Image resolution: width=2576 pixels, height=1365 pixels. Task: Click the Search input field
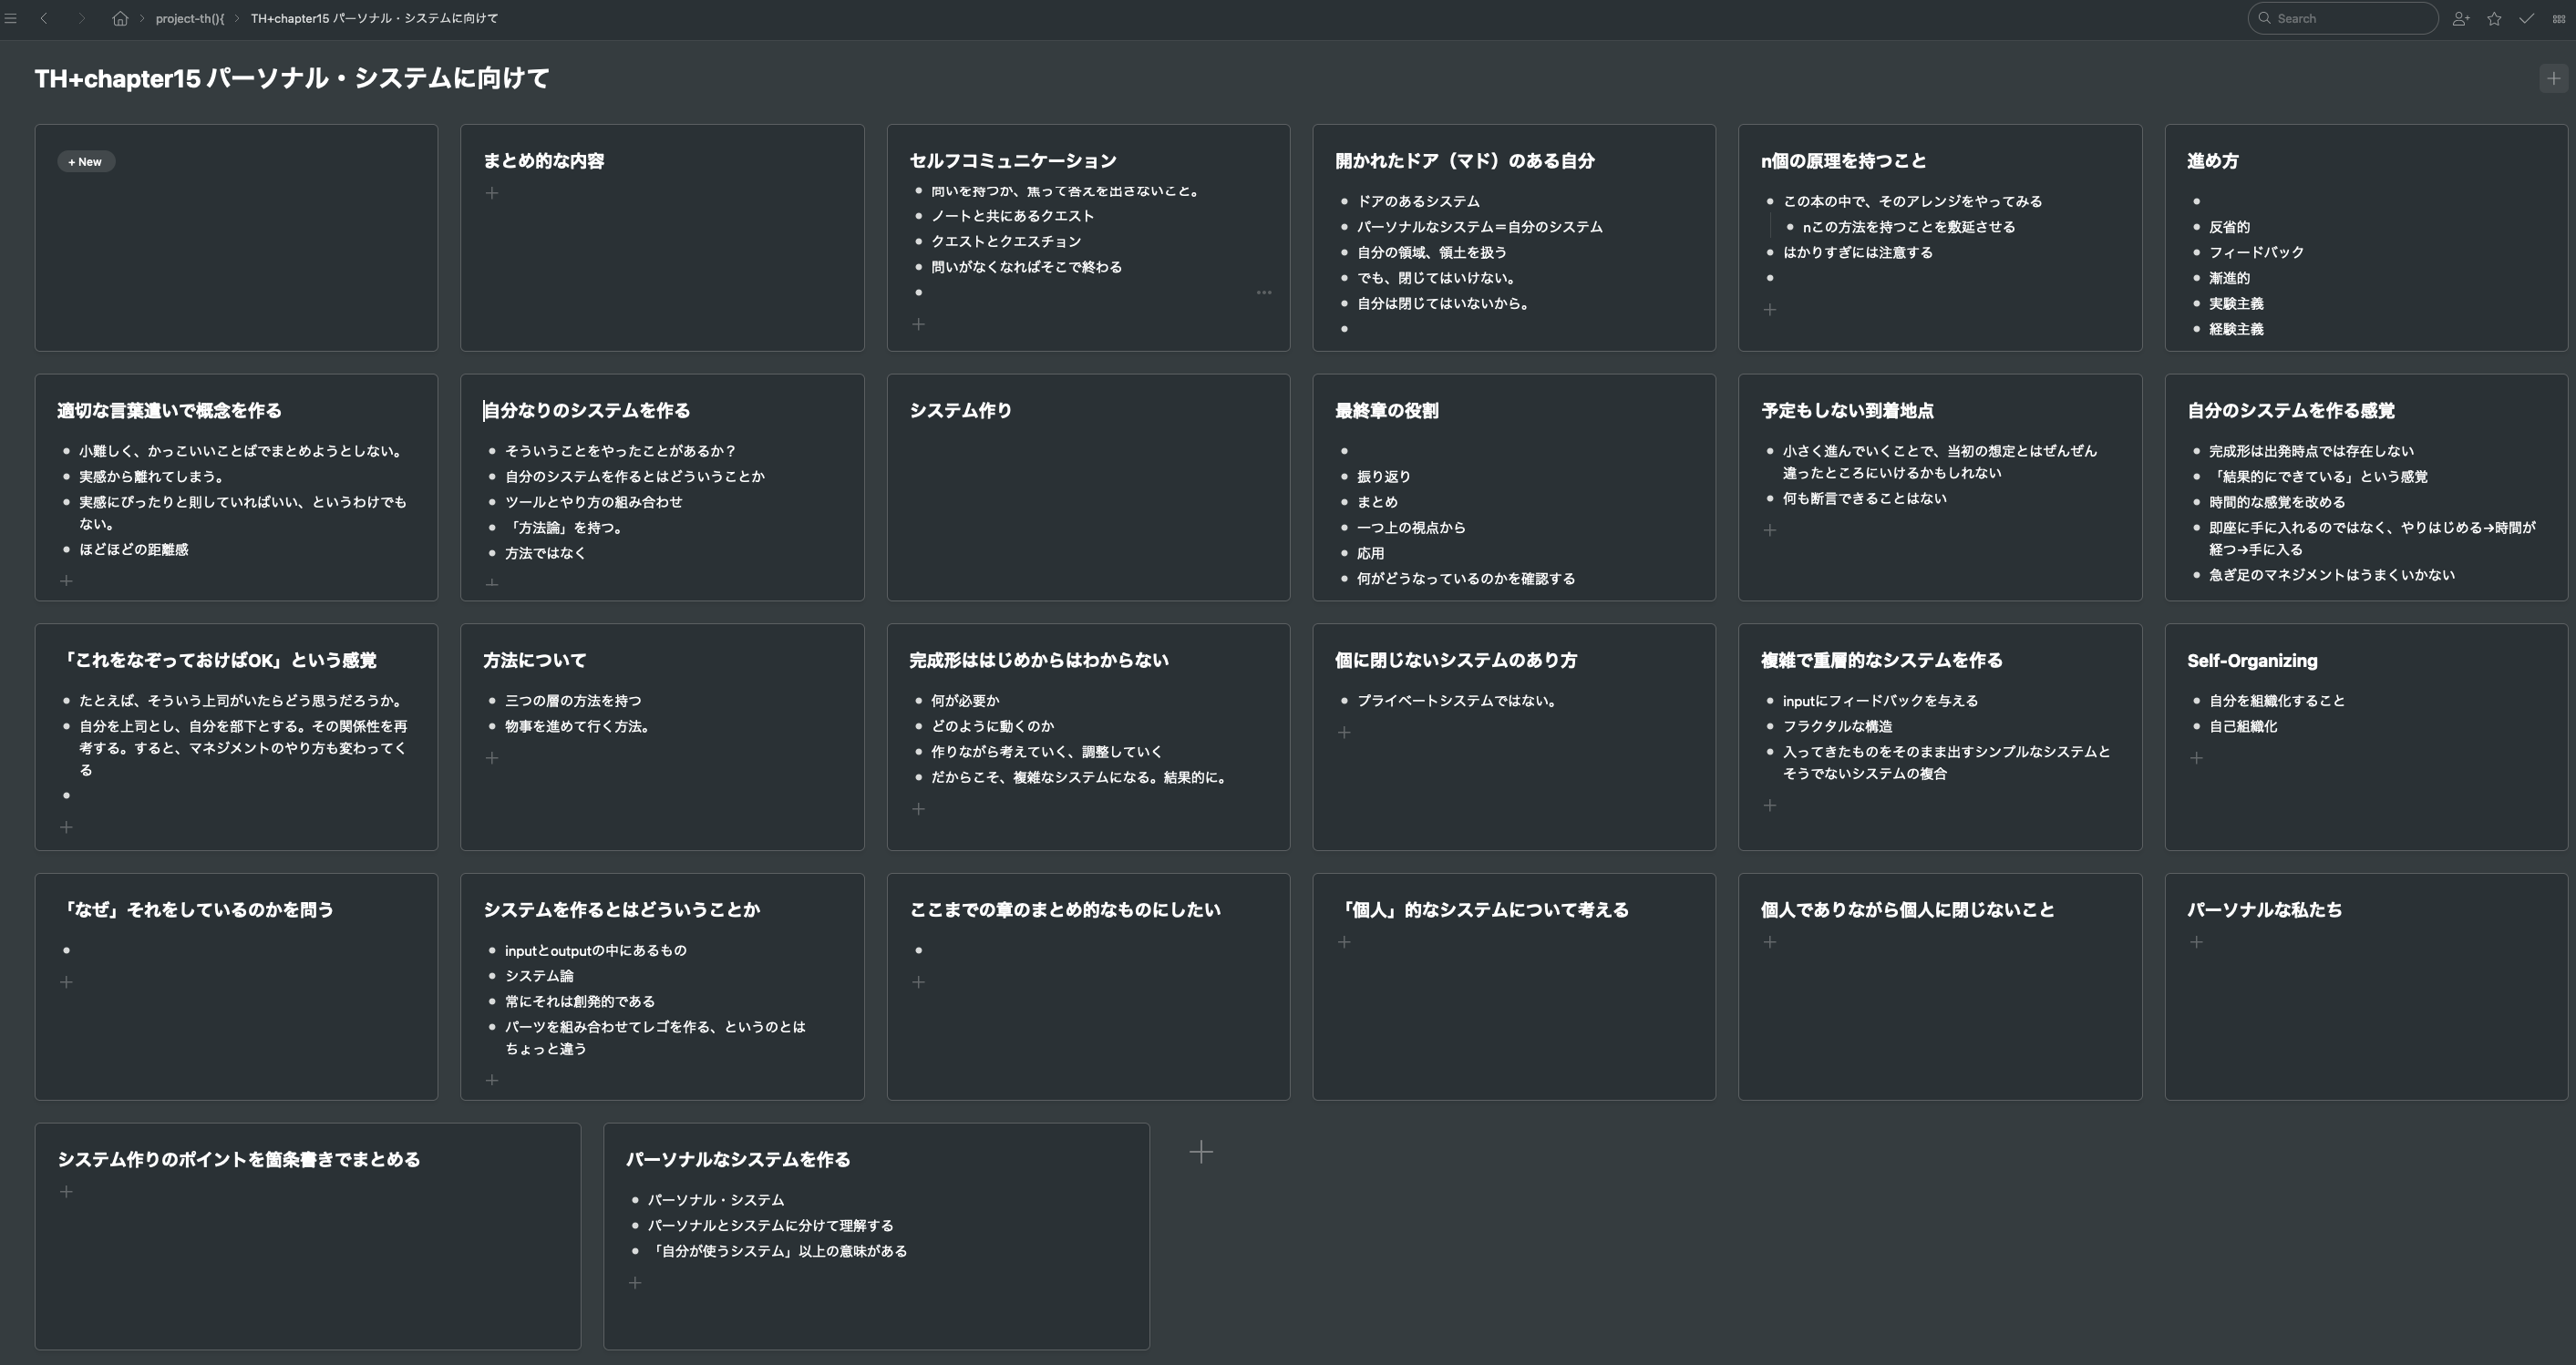point(2342,17)
